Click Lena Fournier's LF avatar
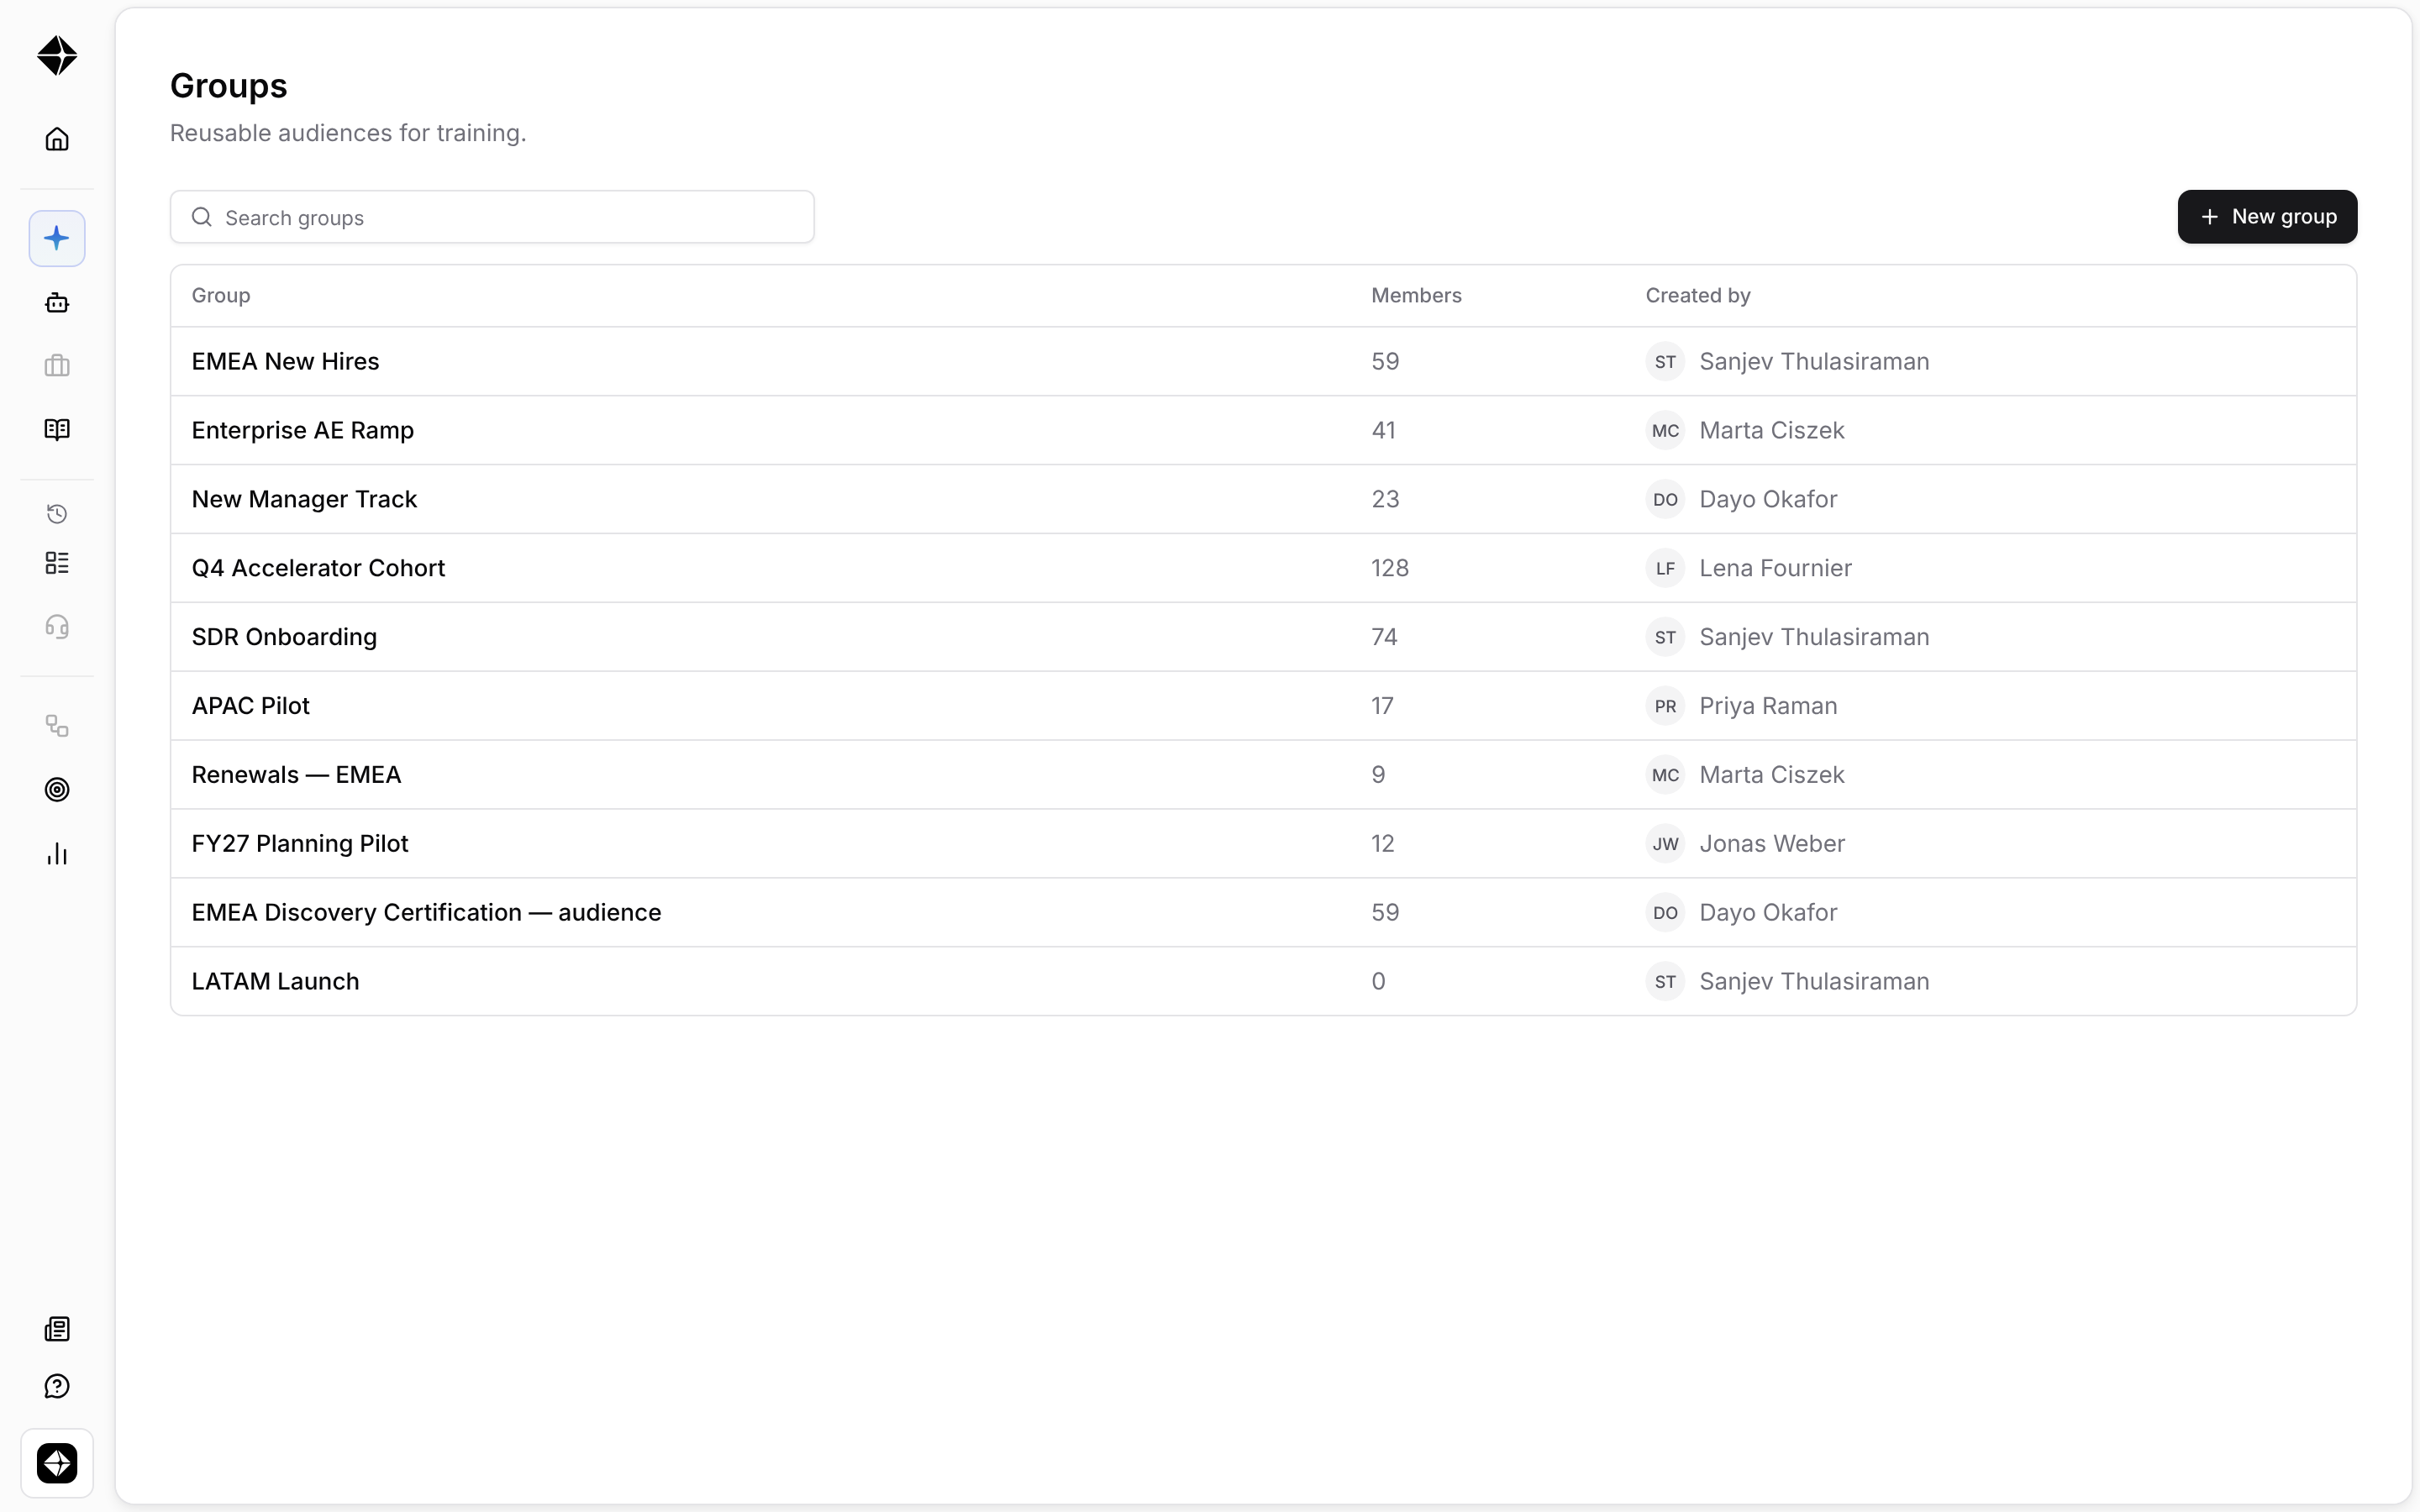This screenshot has width=2420, height=1512. pos(1665,568)
